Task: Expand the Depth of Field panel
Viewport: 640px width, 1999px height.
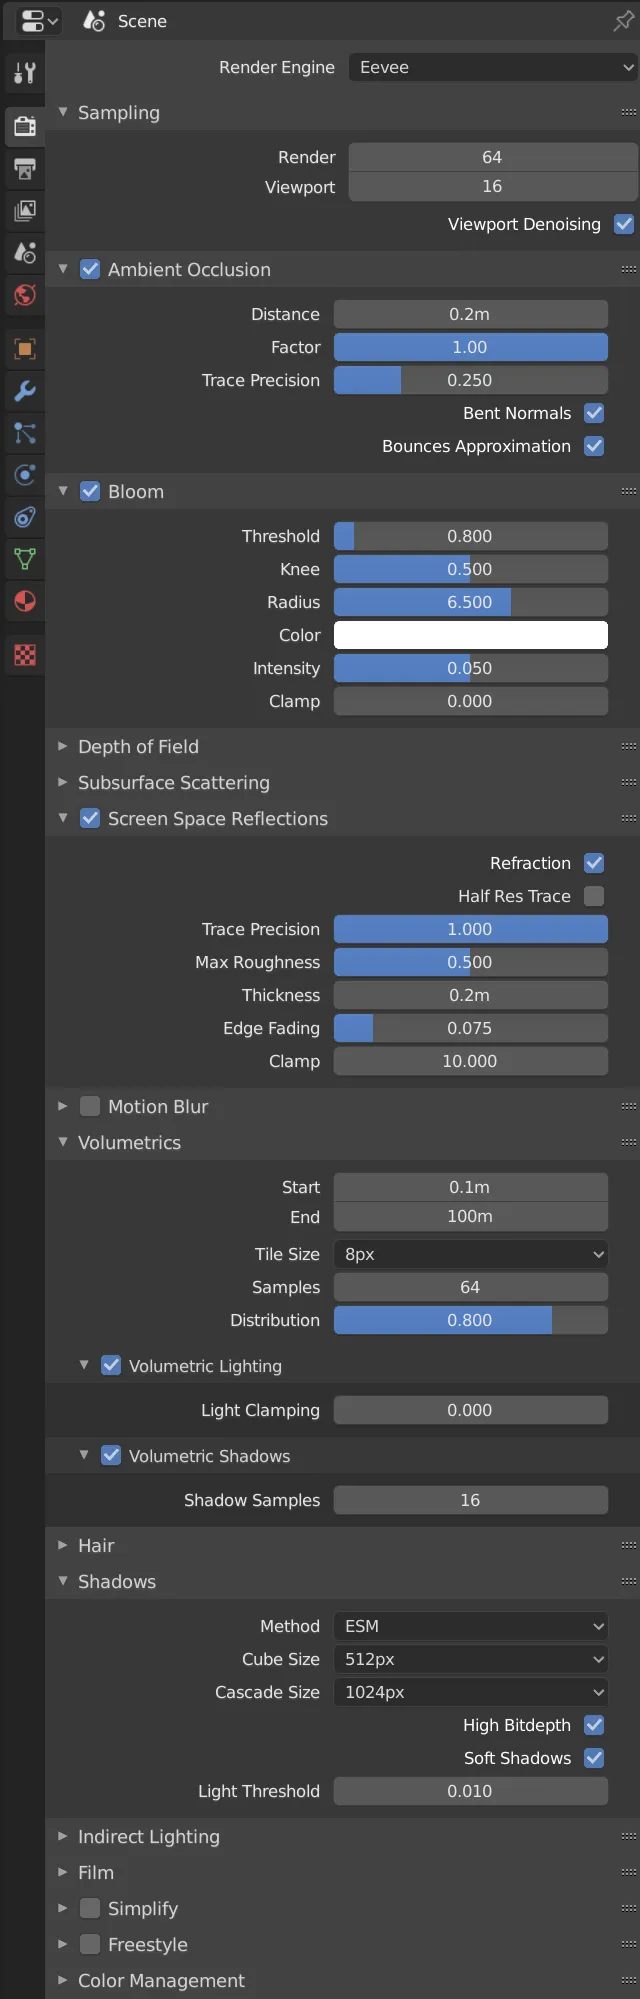Action: click(138, 746)
